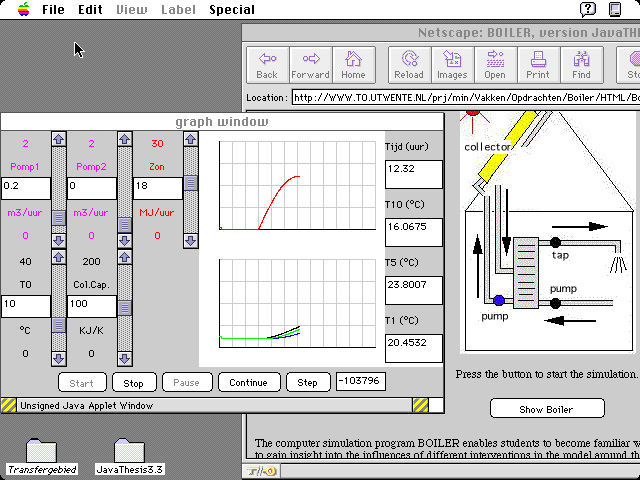Click the Zon slider thumb

(x=191, y=183)
